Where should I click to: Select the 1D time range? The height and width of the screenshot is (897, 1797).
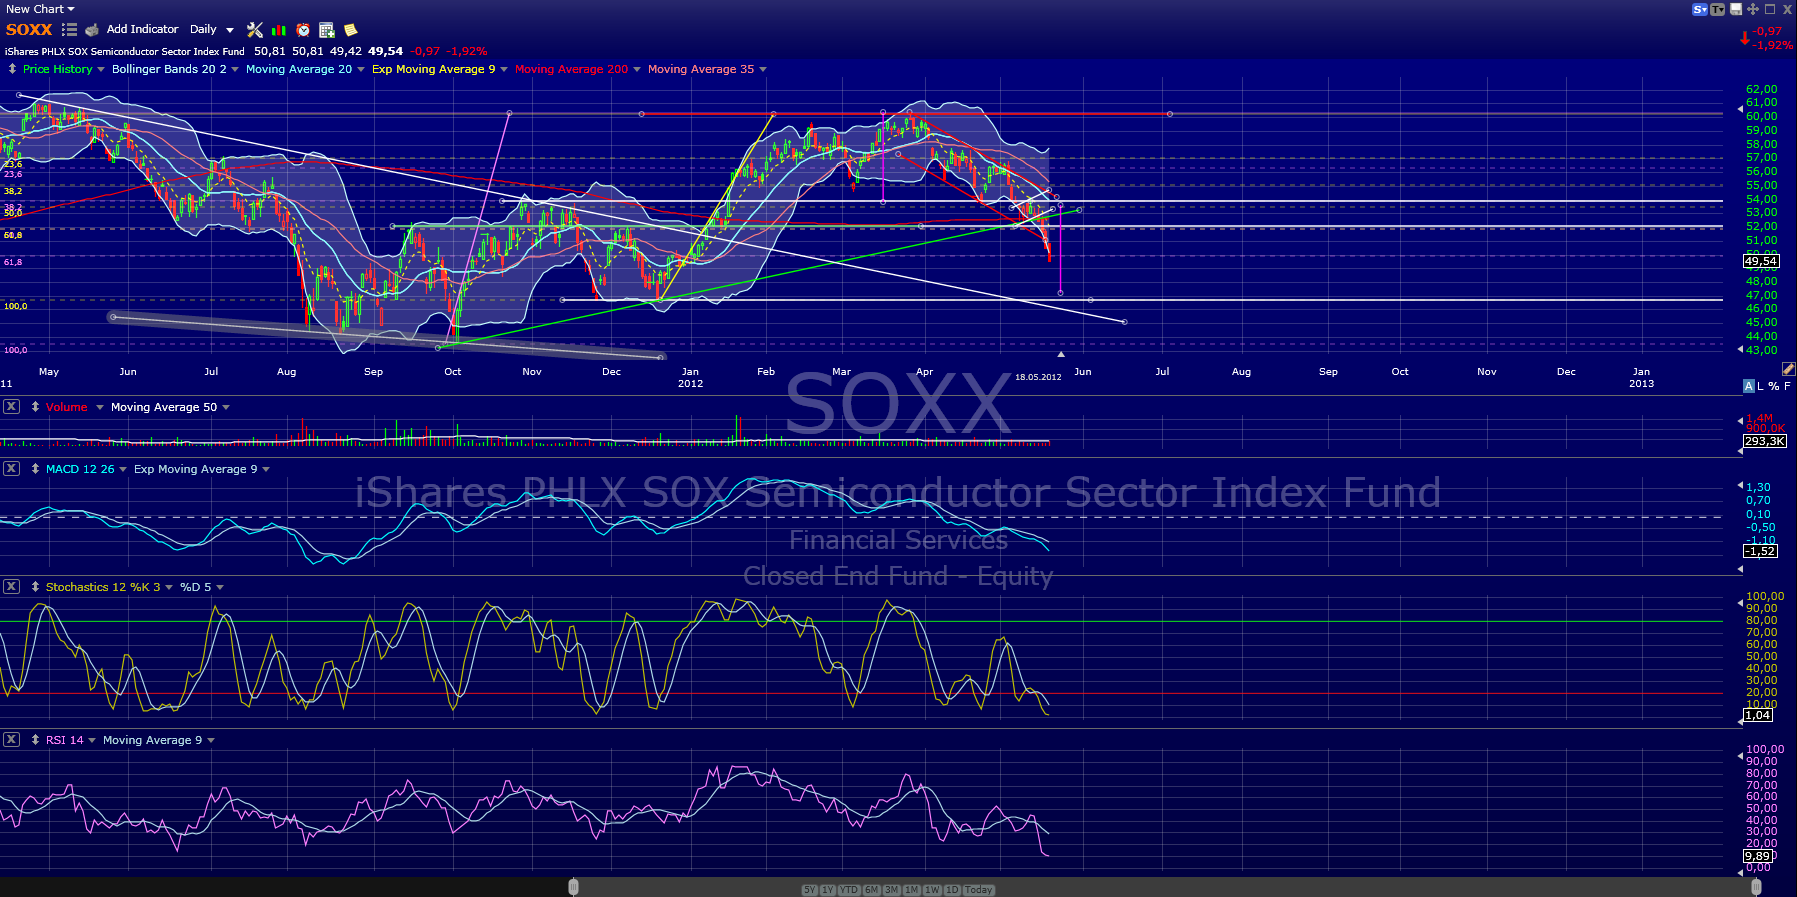click(x=952, y=890)
